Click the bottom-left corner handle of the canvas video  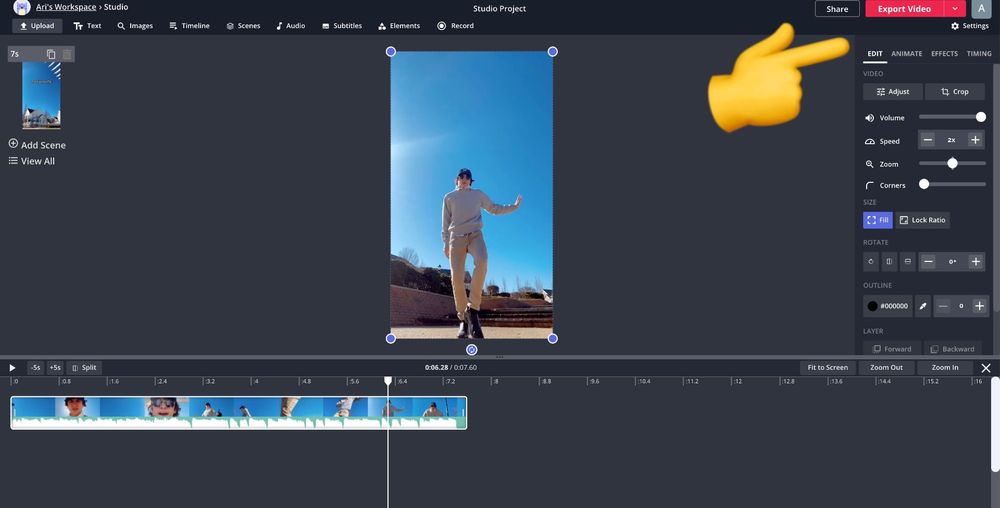391,338
